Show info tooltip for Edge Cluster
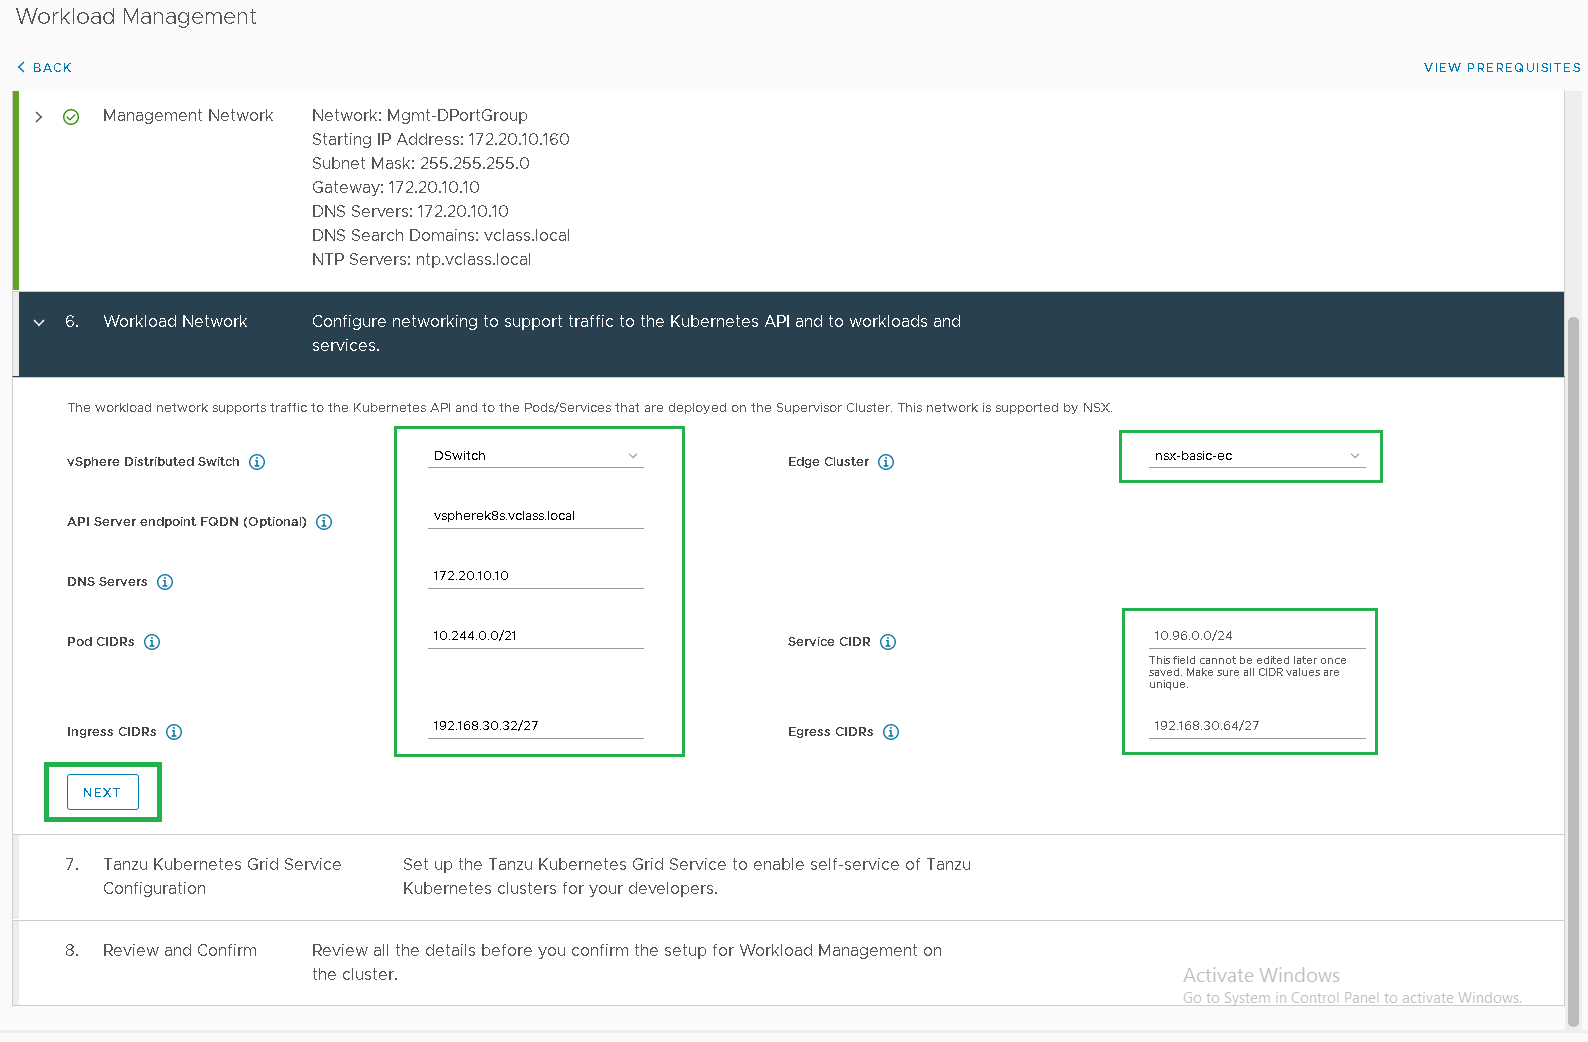1588x1042 pixels. (x=886, y=462)
